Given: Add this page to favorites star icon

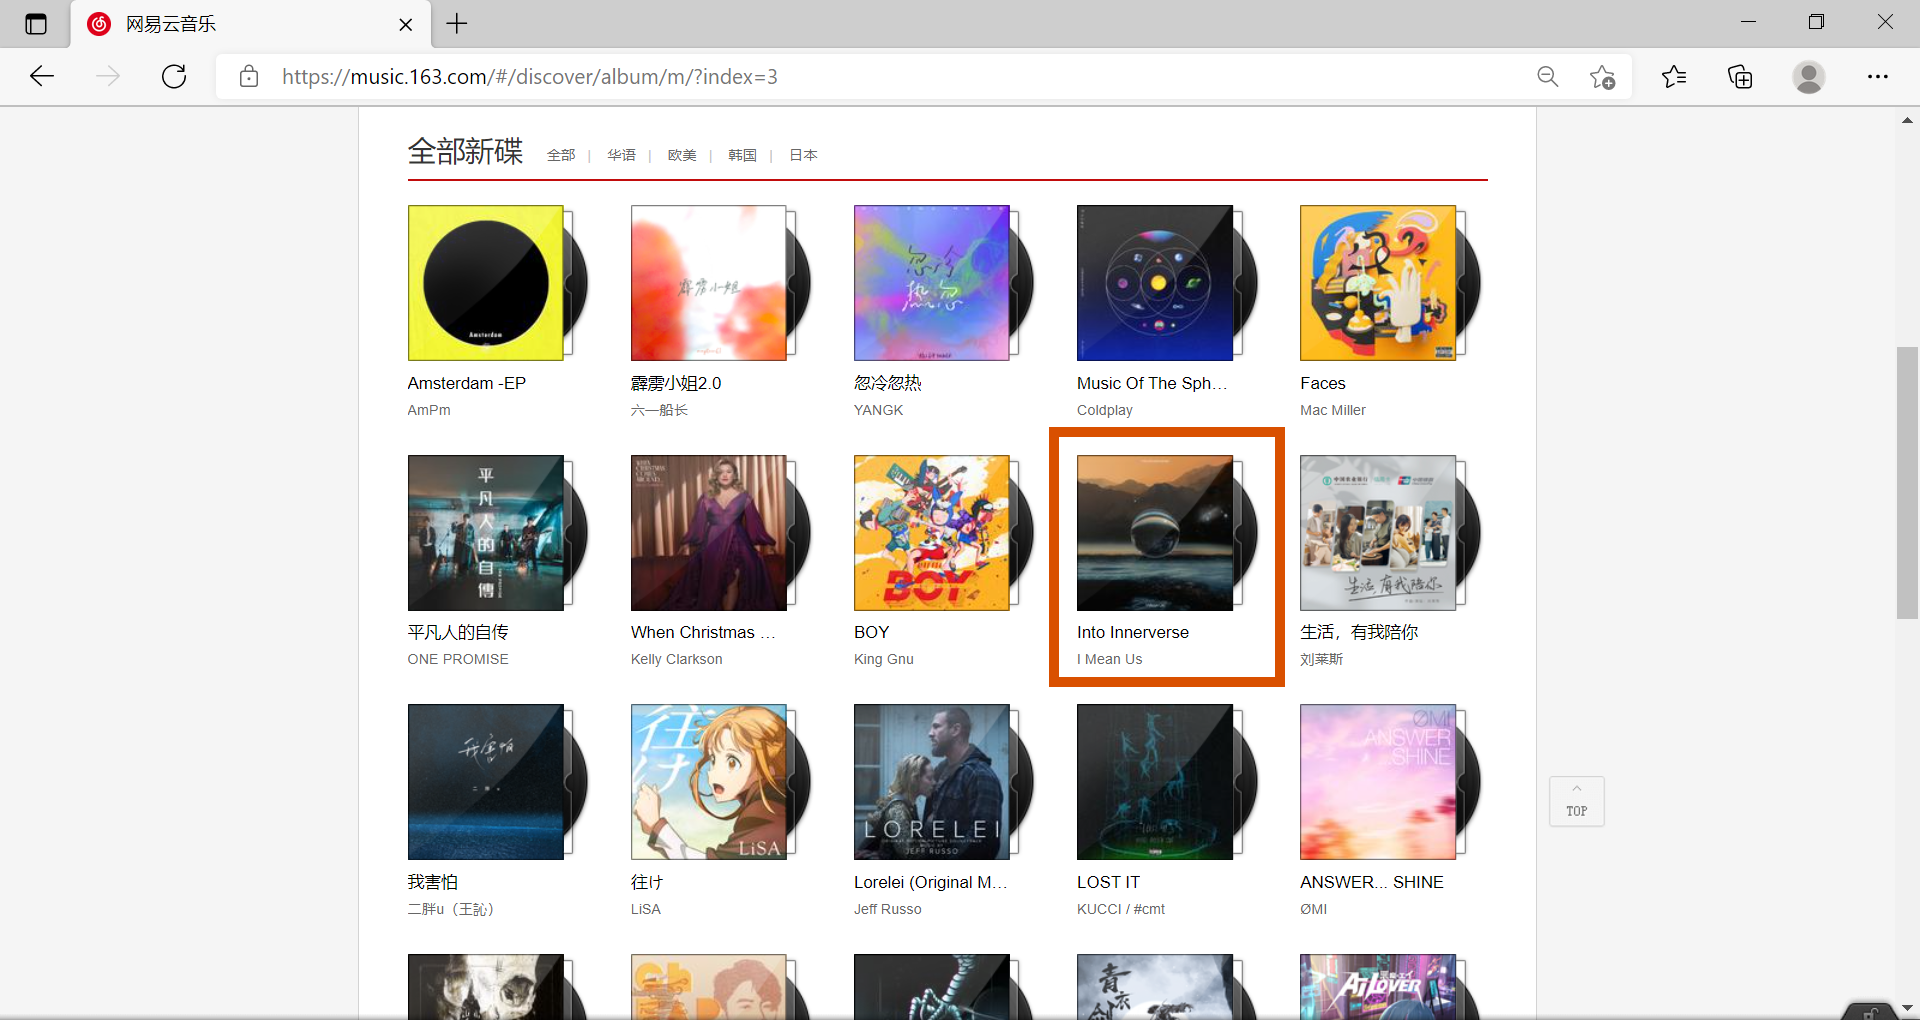Looking at the screenshot, I should (x=1602, y=77).
